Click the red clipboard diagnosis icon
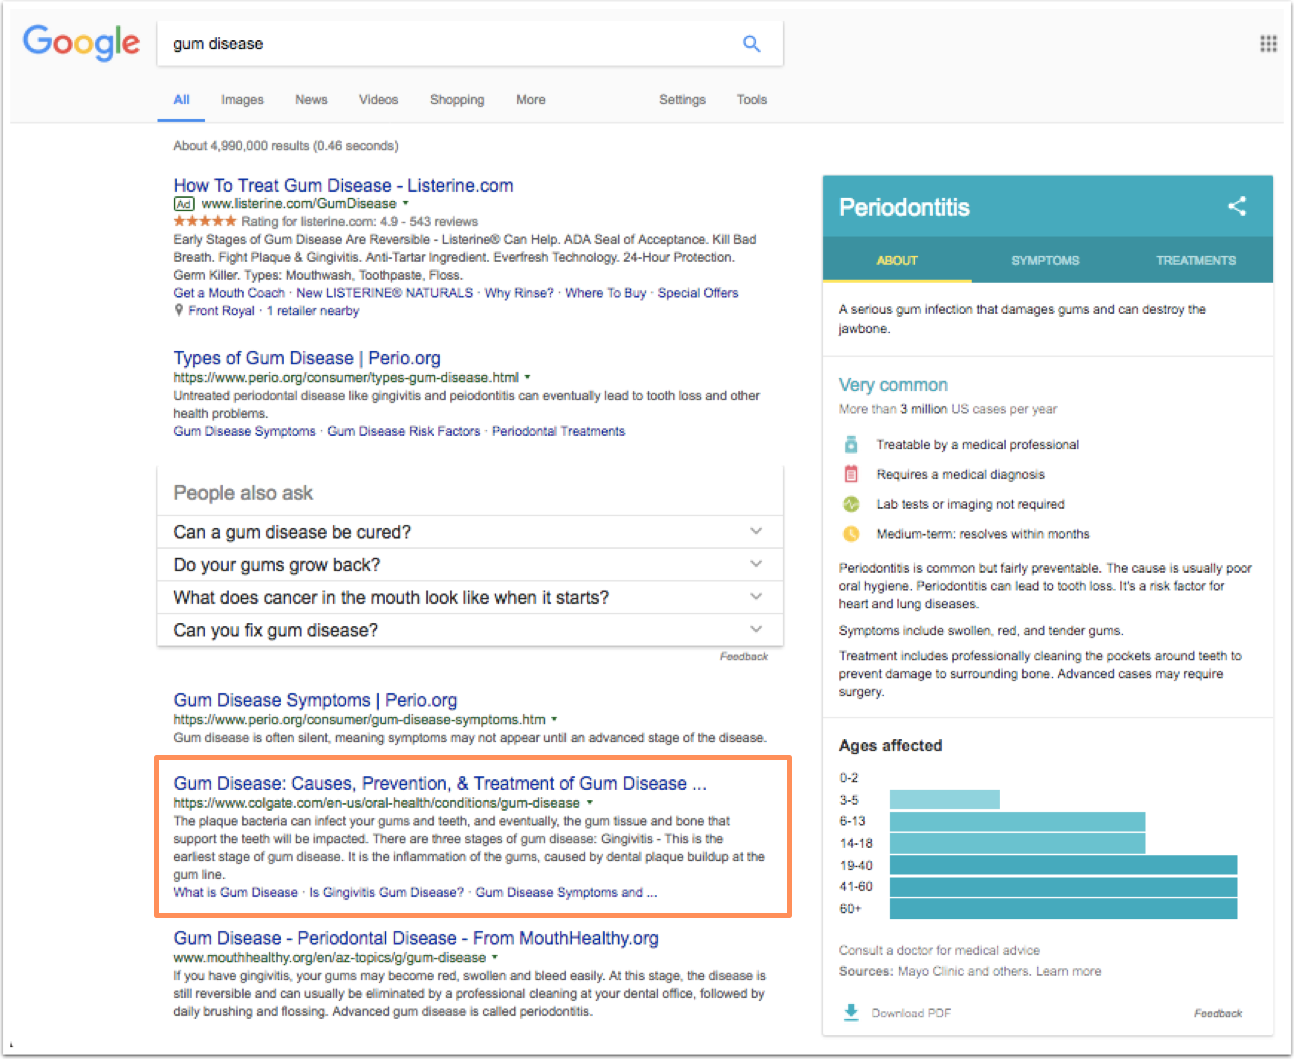Image resolution: width=1294 pixels, height=1059 pixels. pyautogui.click(x=851, y=474)
